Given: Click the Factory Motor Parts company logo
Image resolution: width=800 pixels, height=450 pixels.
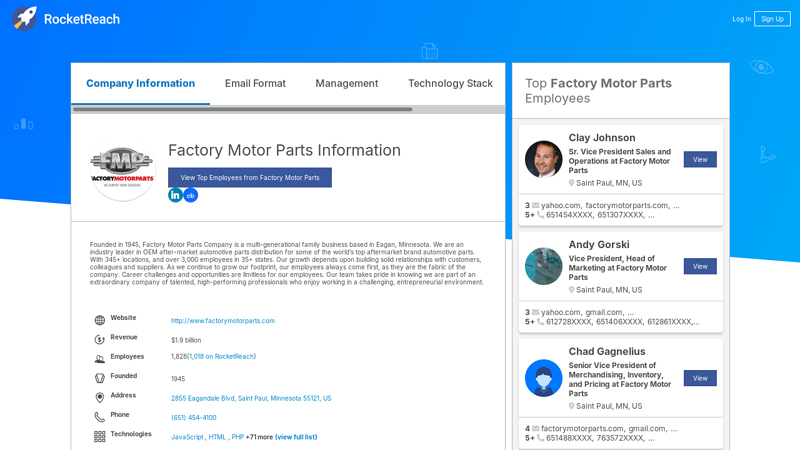Looking at the screenshot, I should [x=122, y=170].
